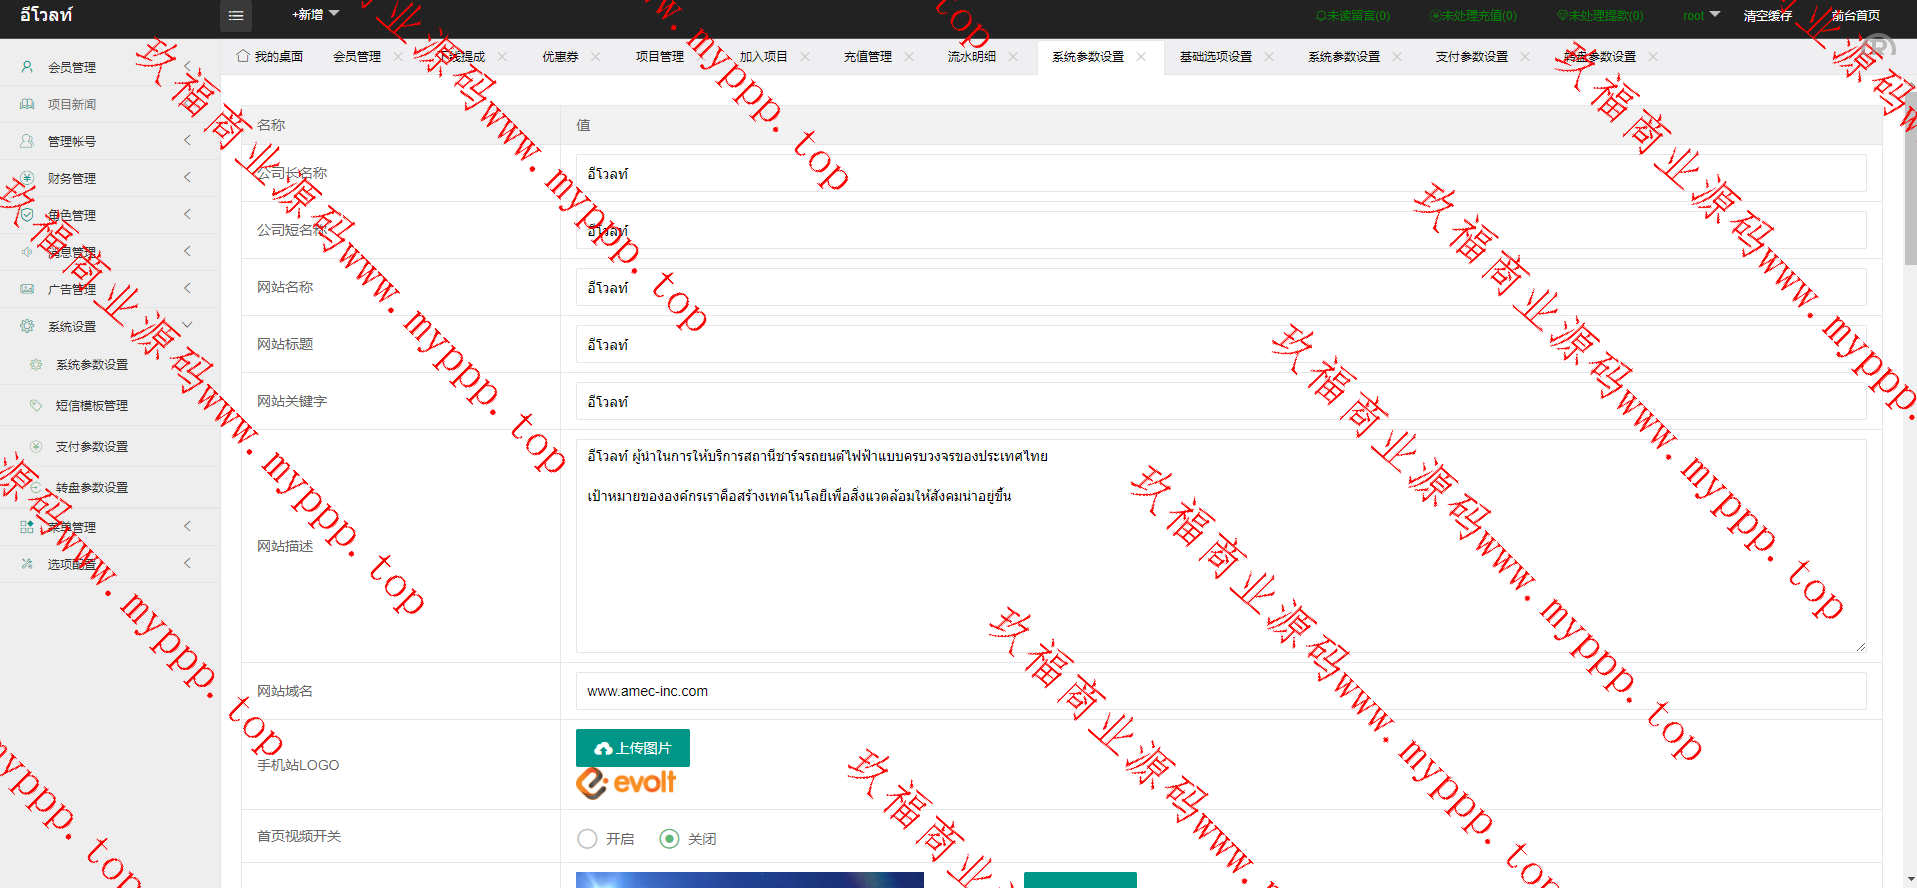Viewport: 1917px width, 888px height.
Task: Click the 网站域名 input field
Action: tap(1220, 691)
